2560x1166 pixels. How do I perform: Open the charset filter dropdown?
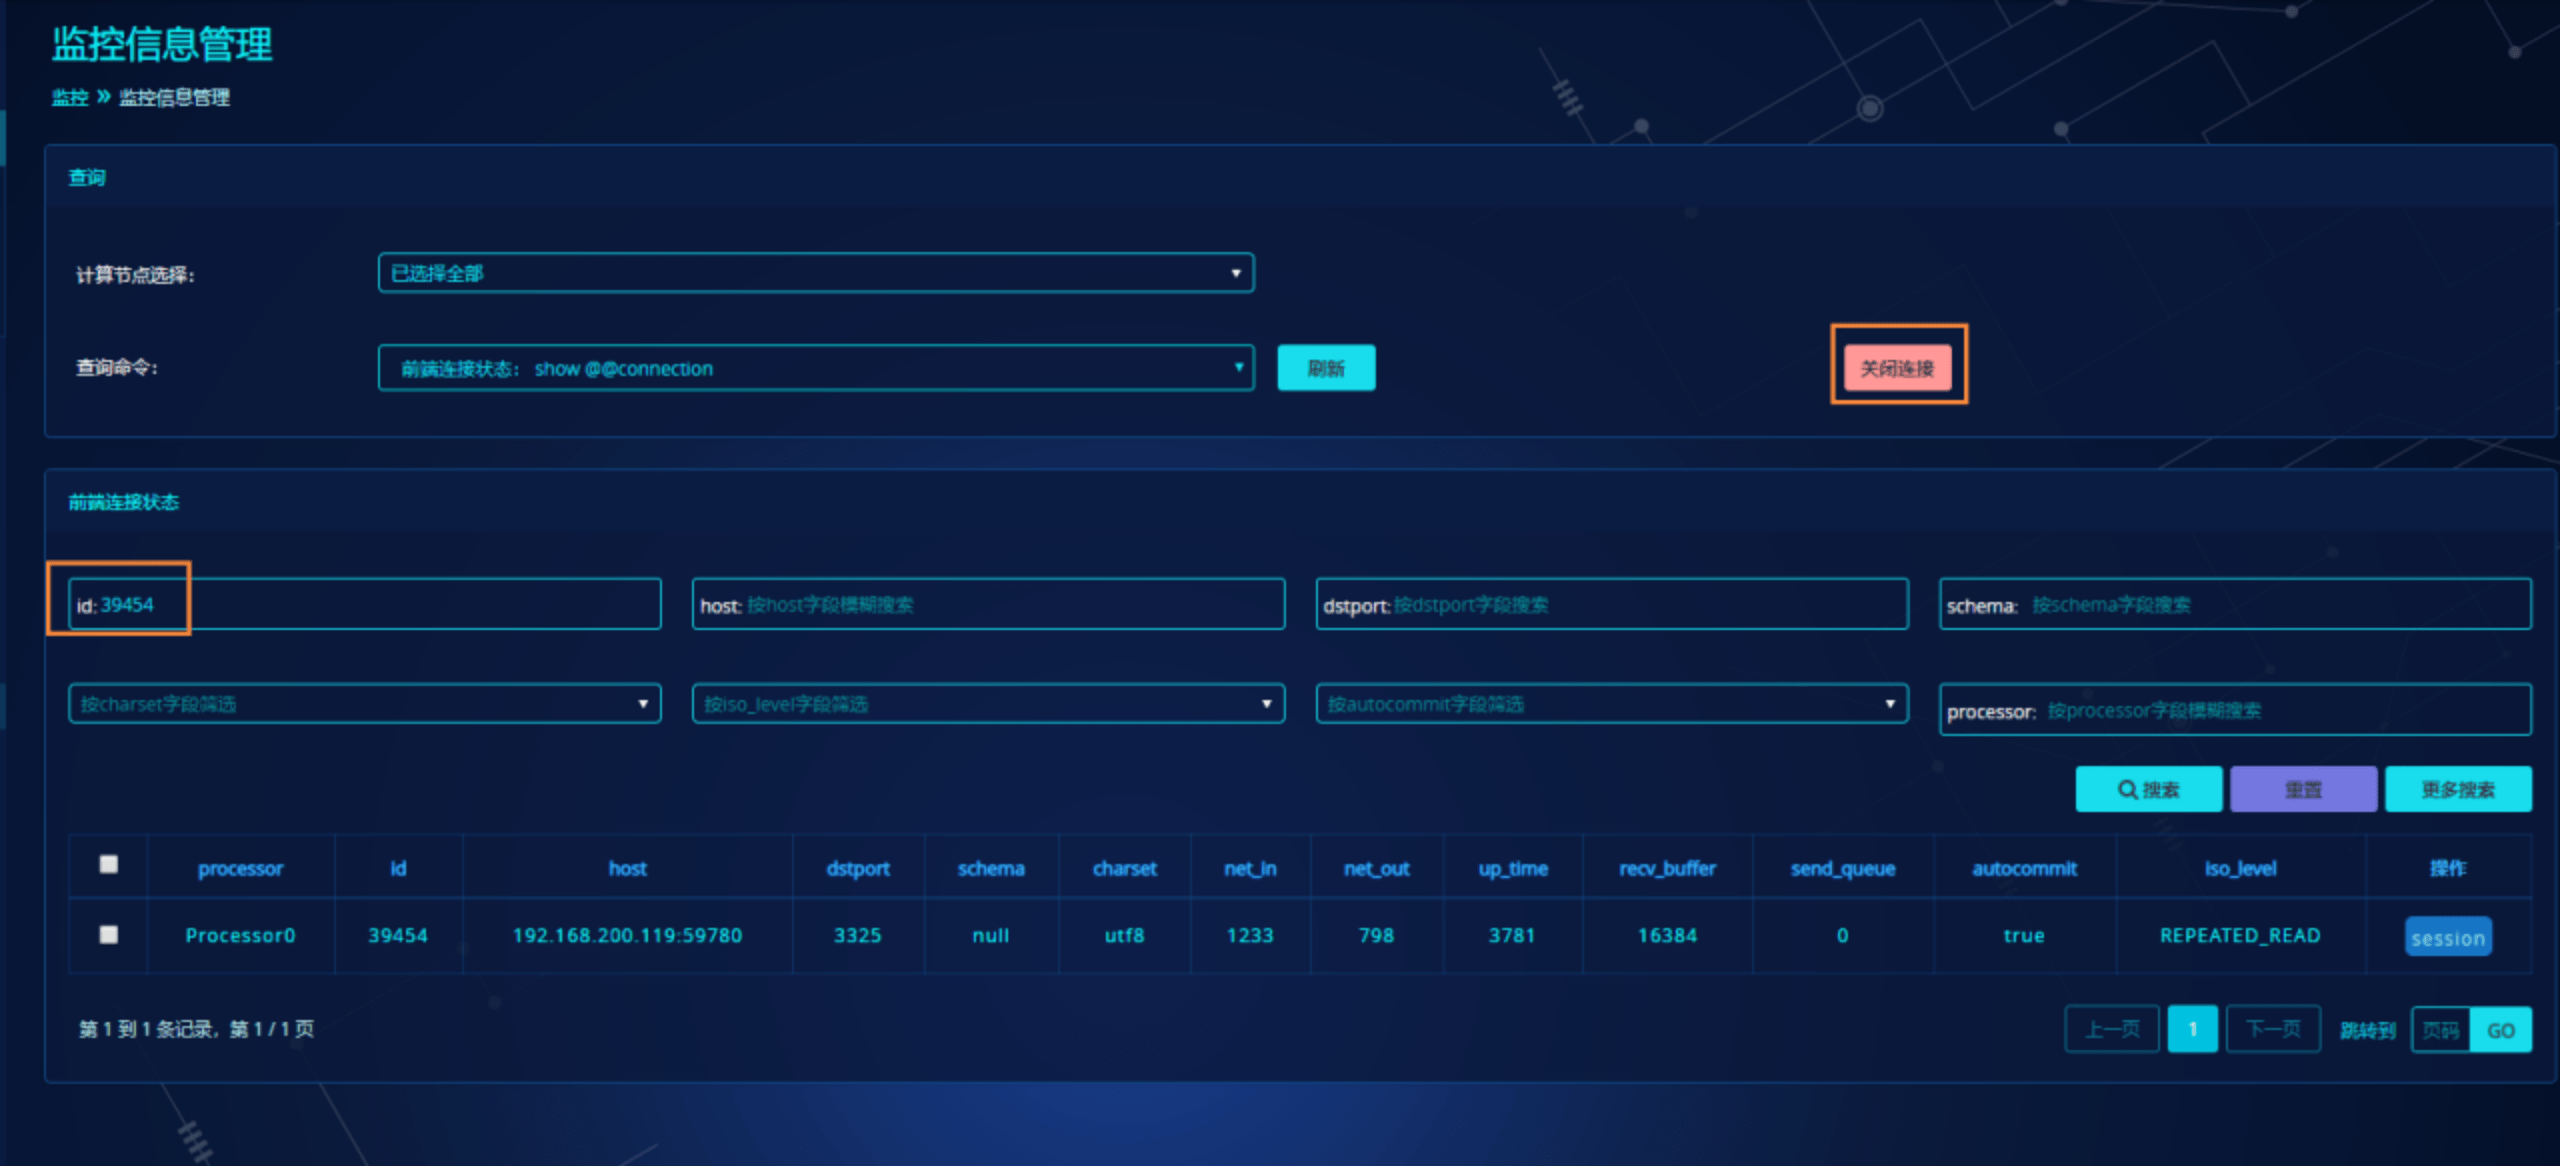[364, 704]
